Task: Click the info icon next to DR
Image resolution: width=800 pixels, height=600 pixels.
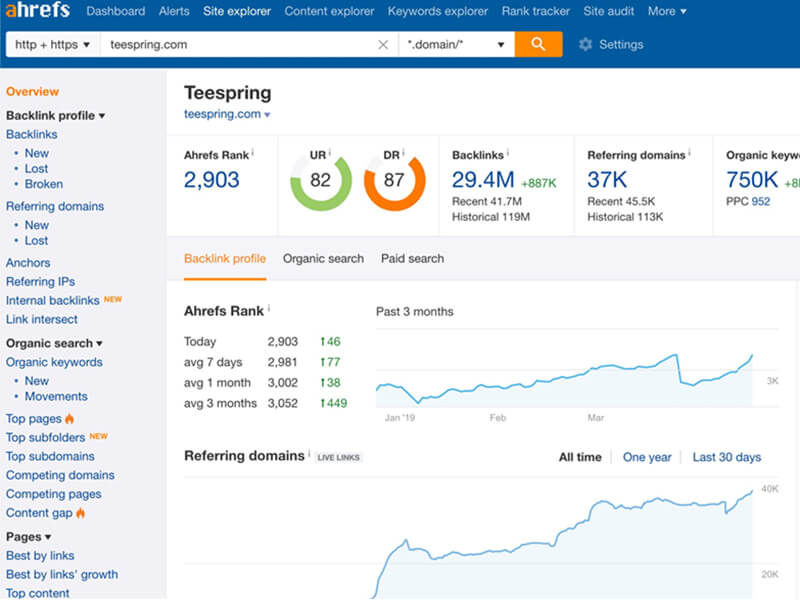Action: pos(403,152)
